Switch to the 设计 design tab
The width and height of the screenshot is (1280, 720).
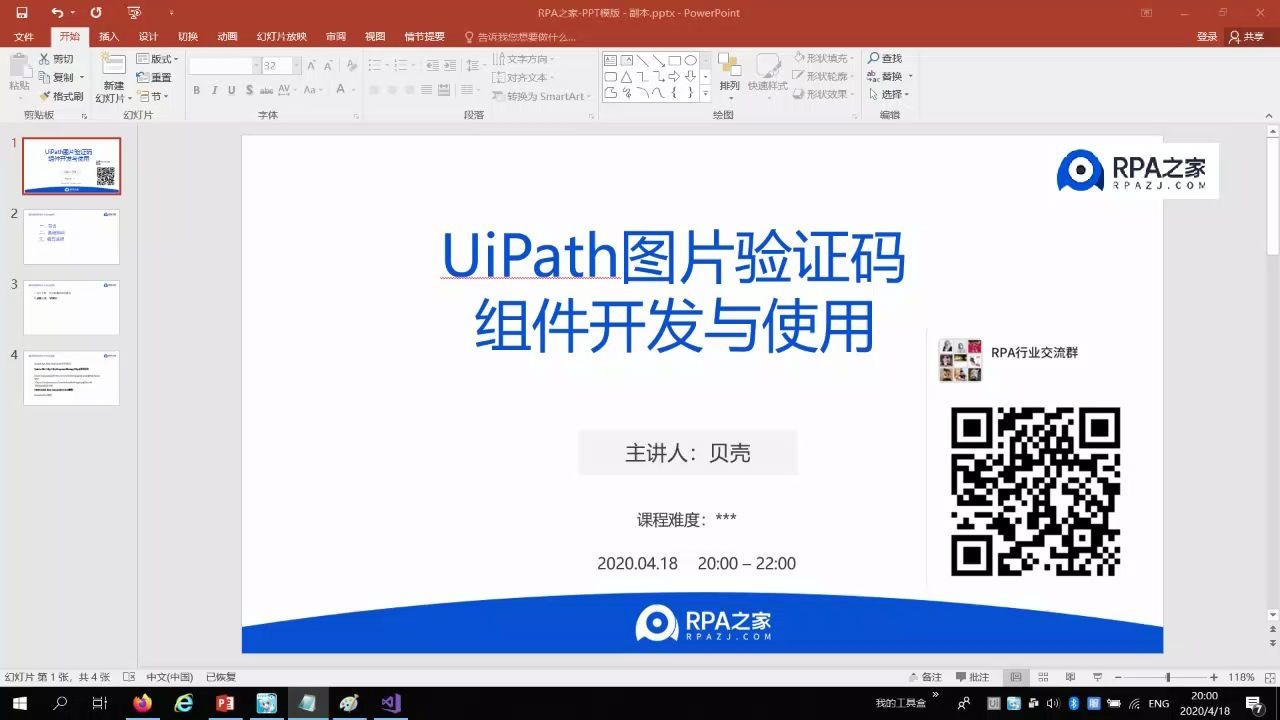coord(148,37)
